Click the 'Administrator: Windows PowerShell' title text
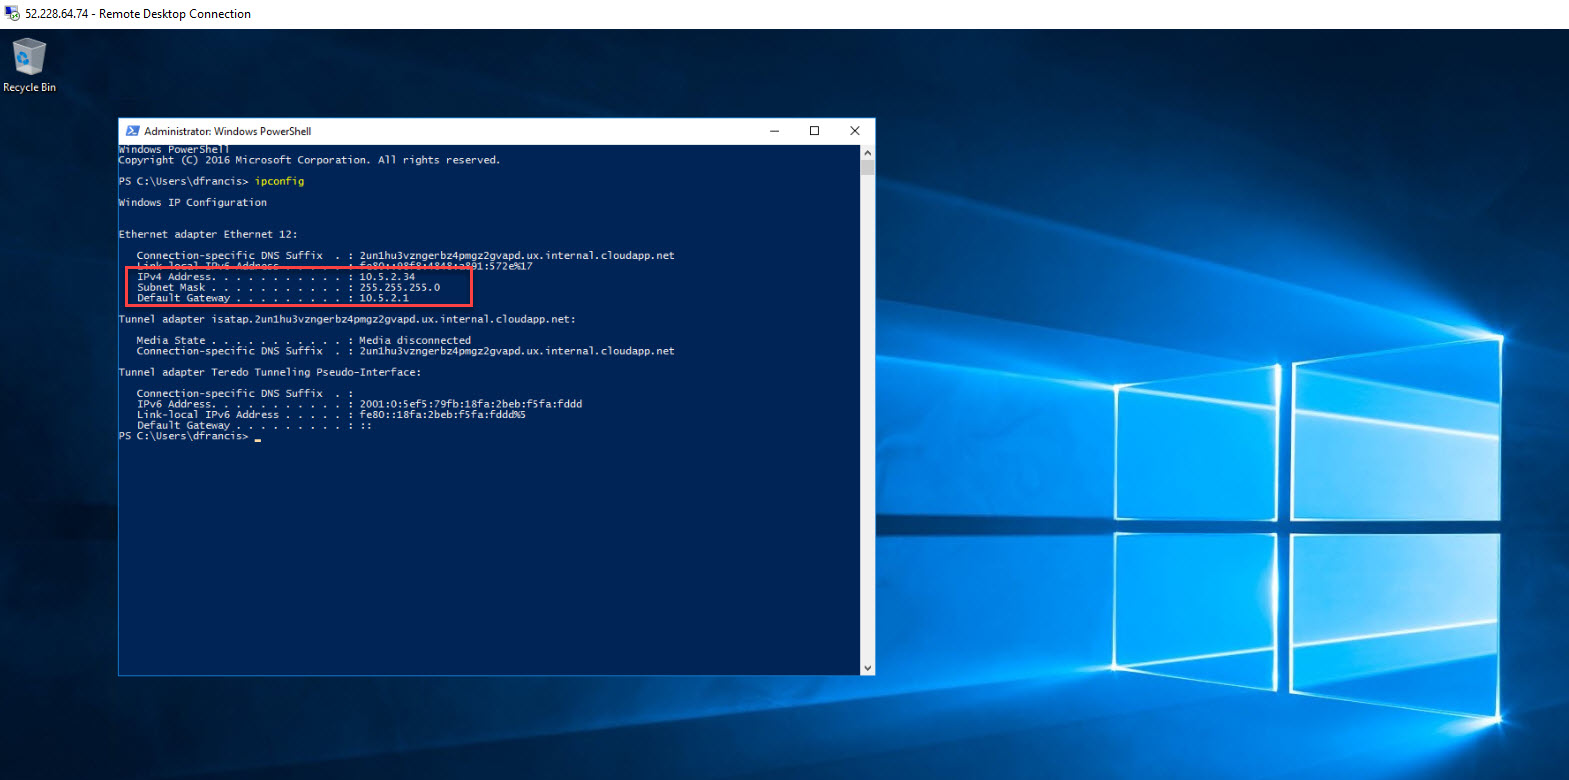 click(227, 131)
